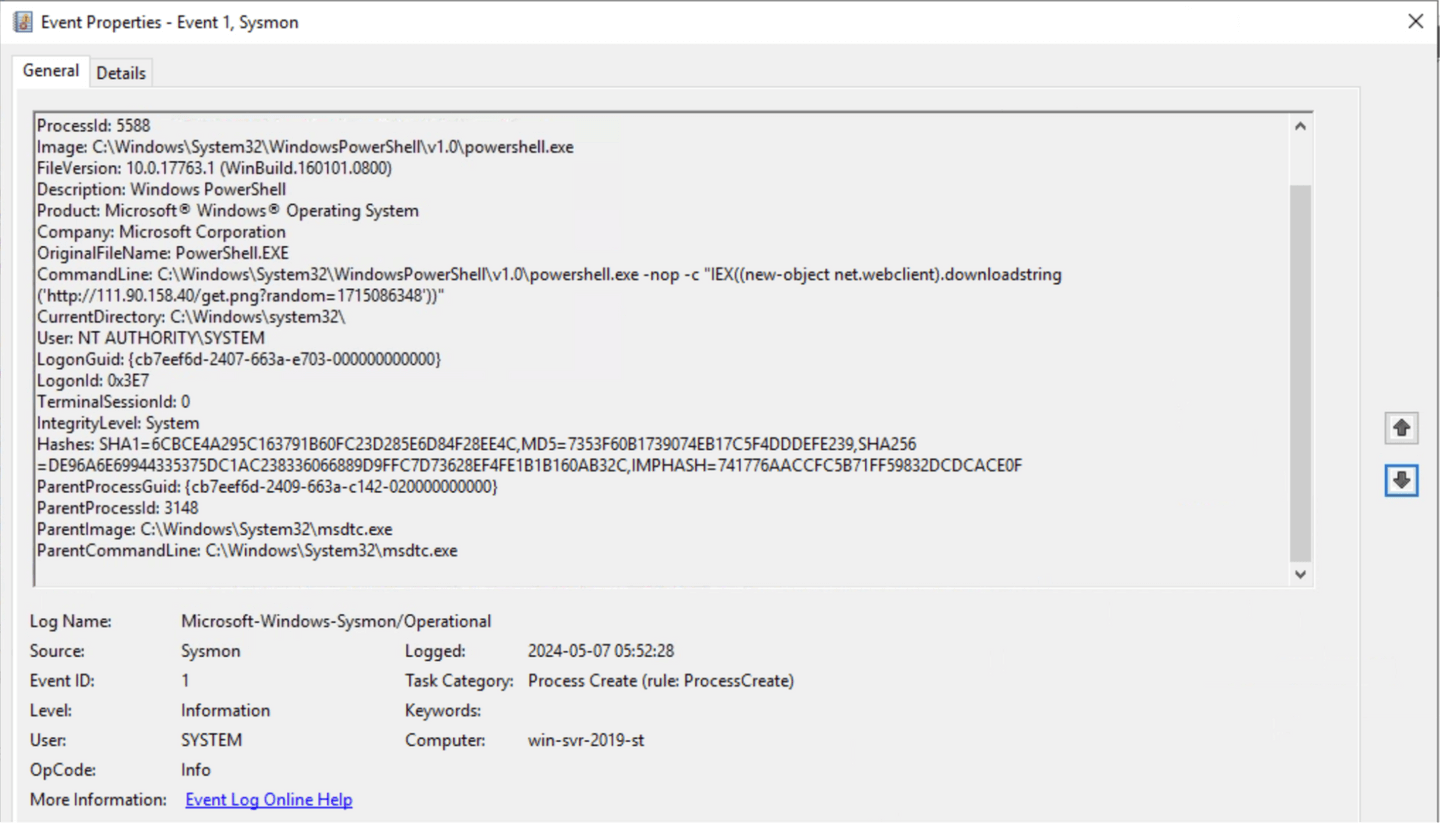Click the Hashes SHA1 line
The width and height of the screenshot is (1440, 823).
(x=477, y=444)
